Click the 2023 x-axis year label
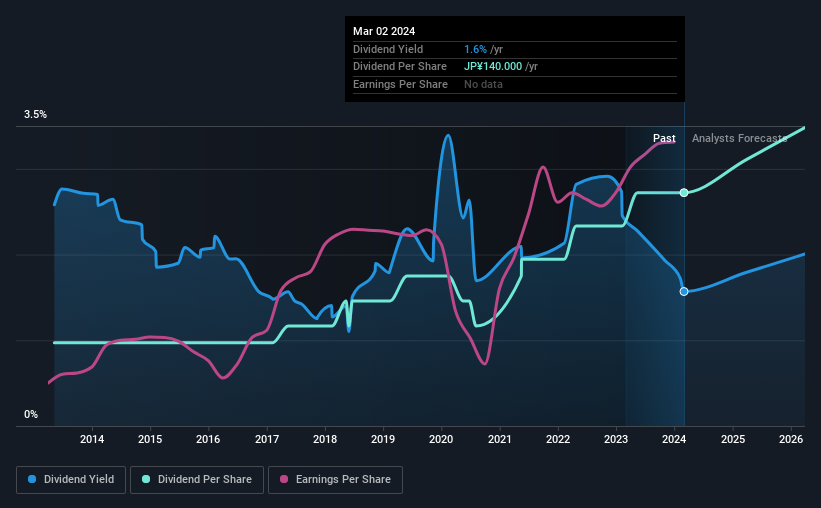 [616, 439]
